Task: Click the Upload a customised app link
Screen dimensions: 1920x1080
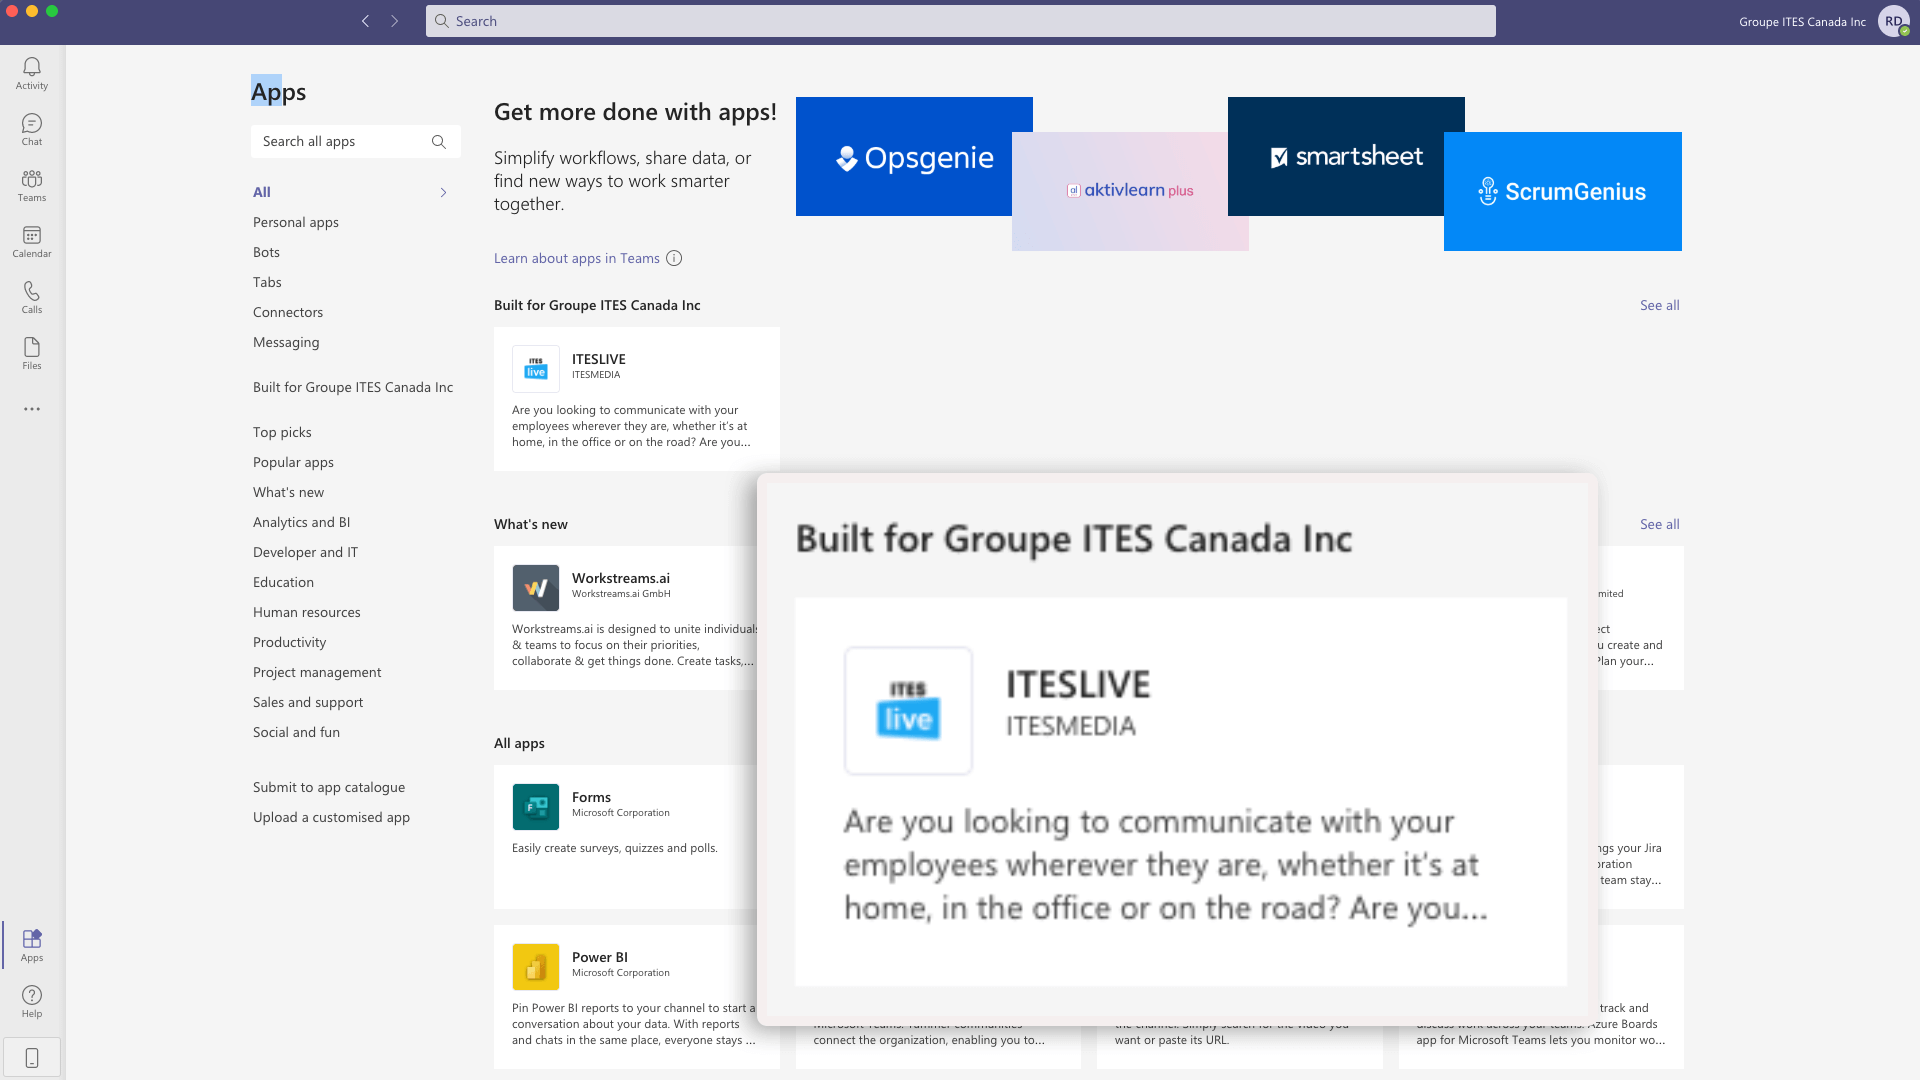Action: click(331, 816)
